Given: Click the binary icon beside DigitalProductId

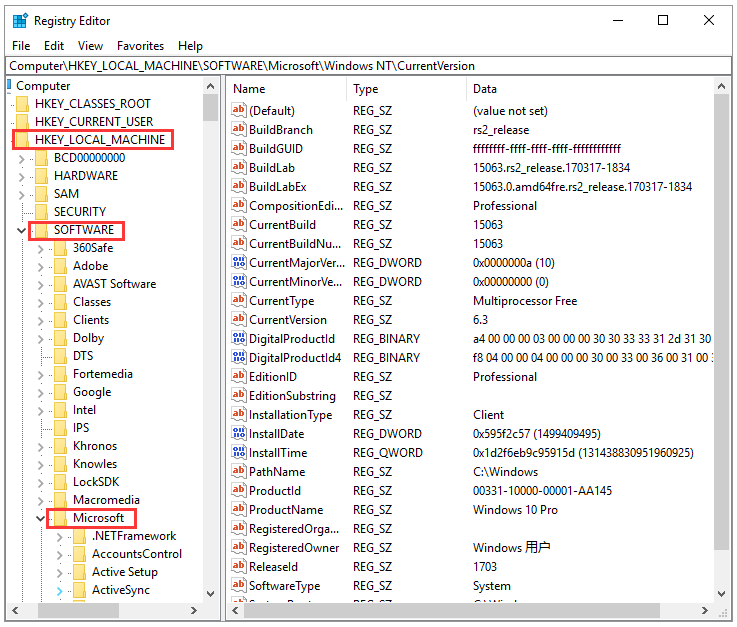Looking at the screenshot, I should pyautogui.click(x=239, y=338).
